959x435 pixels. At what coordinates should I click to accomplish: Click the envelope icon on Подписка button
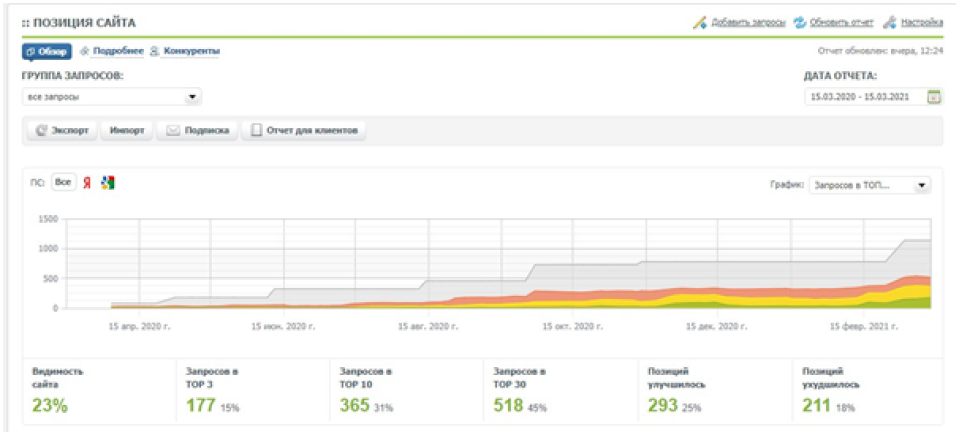pyautogui.click(x=173, y=130)
